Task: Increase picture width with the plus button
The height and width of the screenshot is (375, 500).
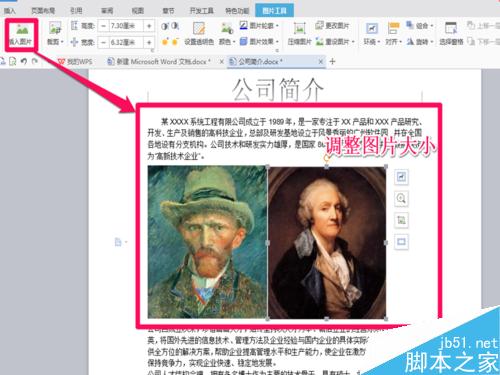Action: (149, 42)
